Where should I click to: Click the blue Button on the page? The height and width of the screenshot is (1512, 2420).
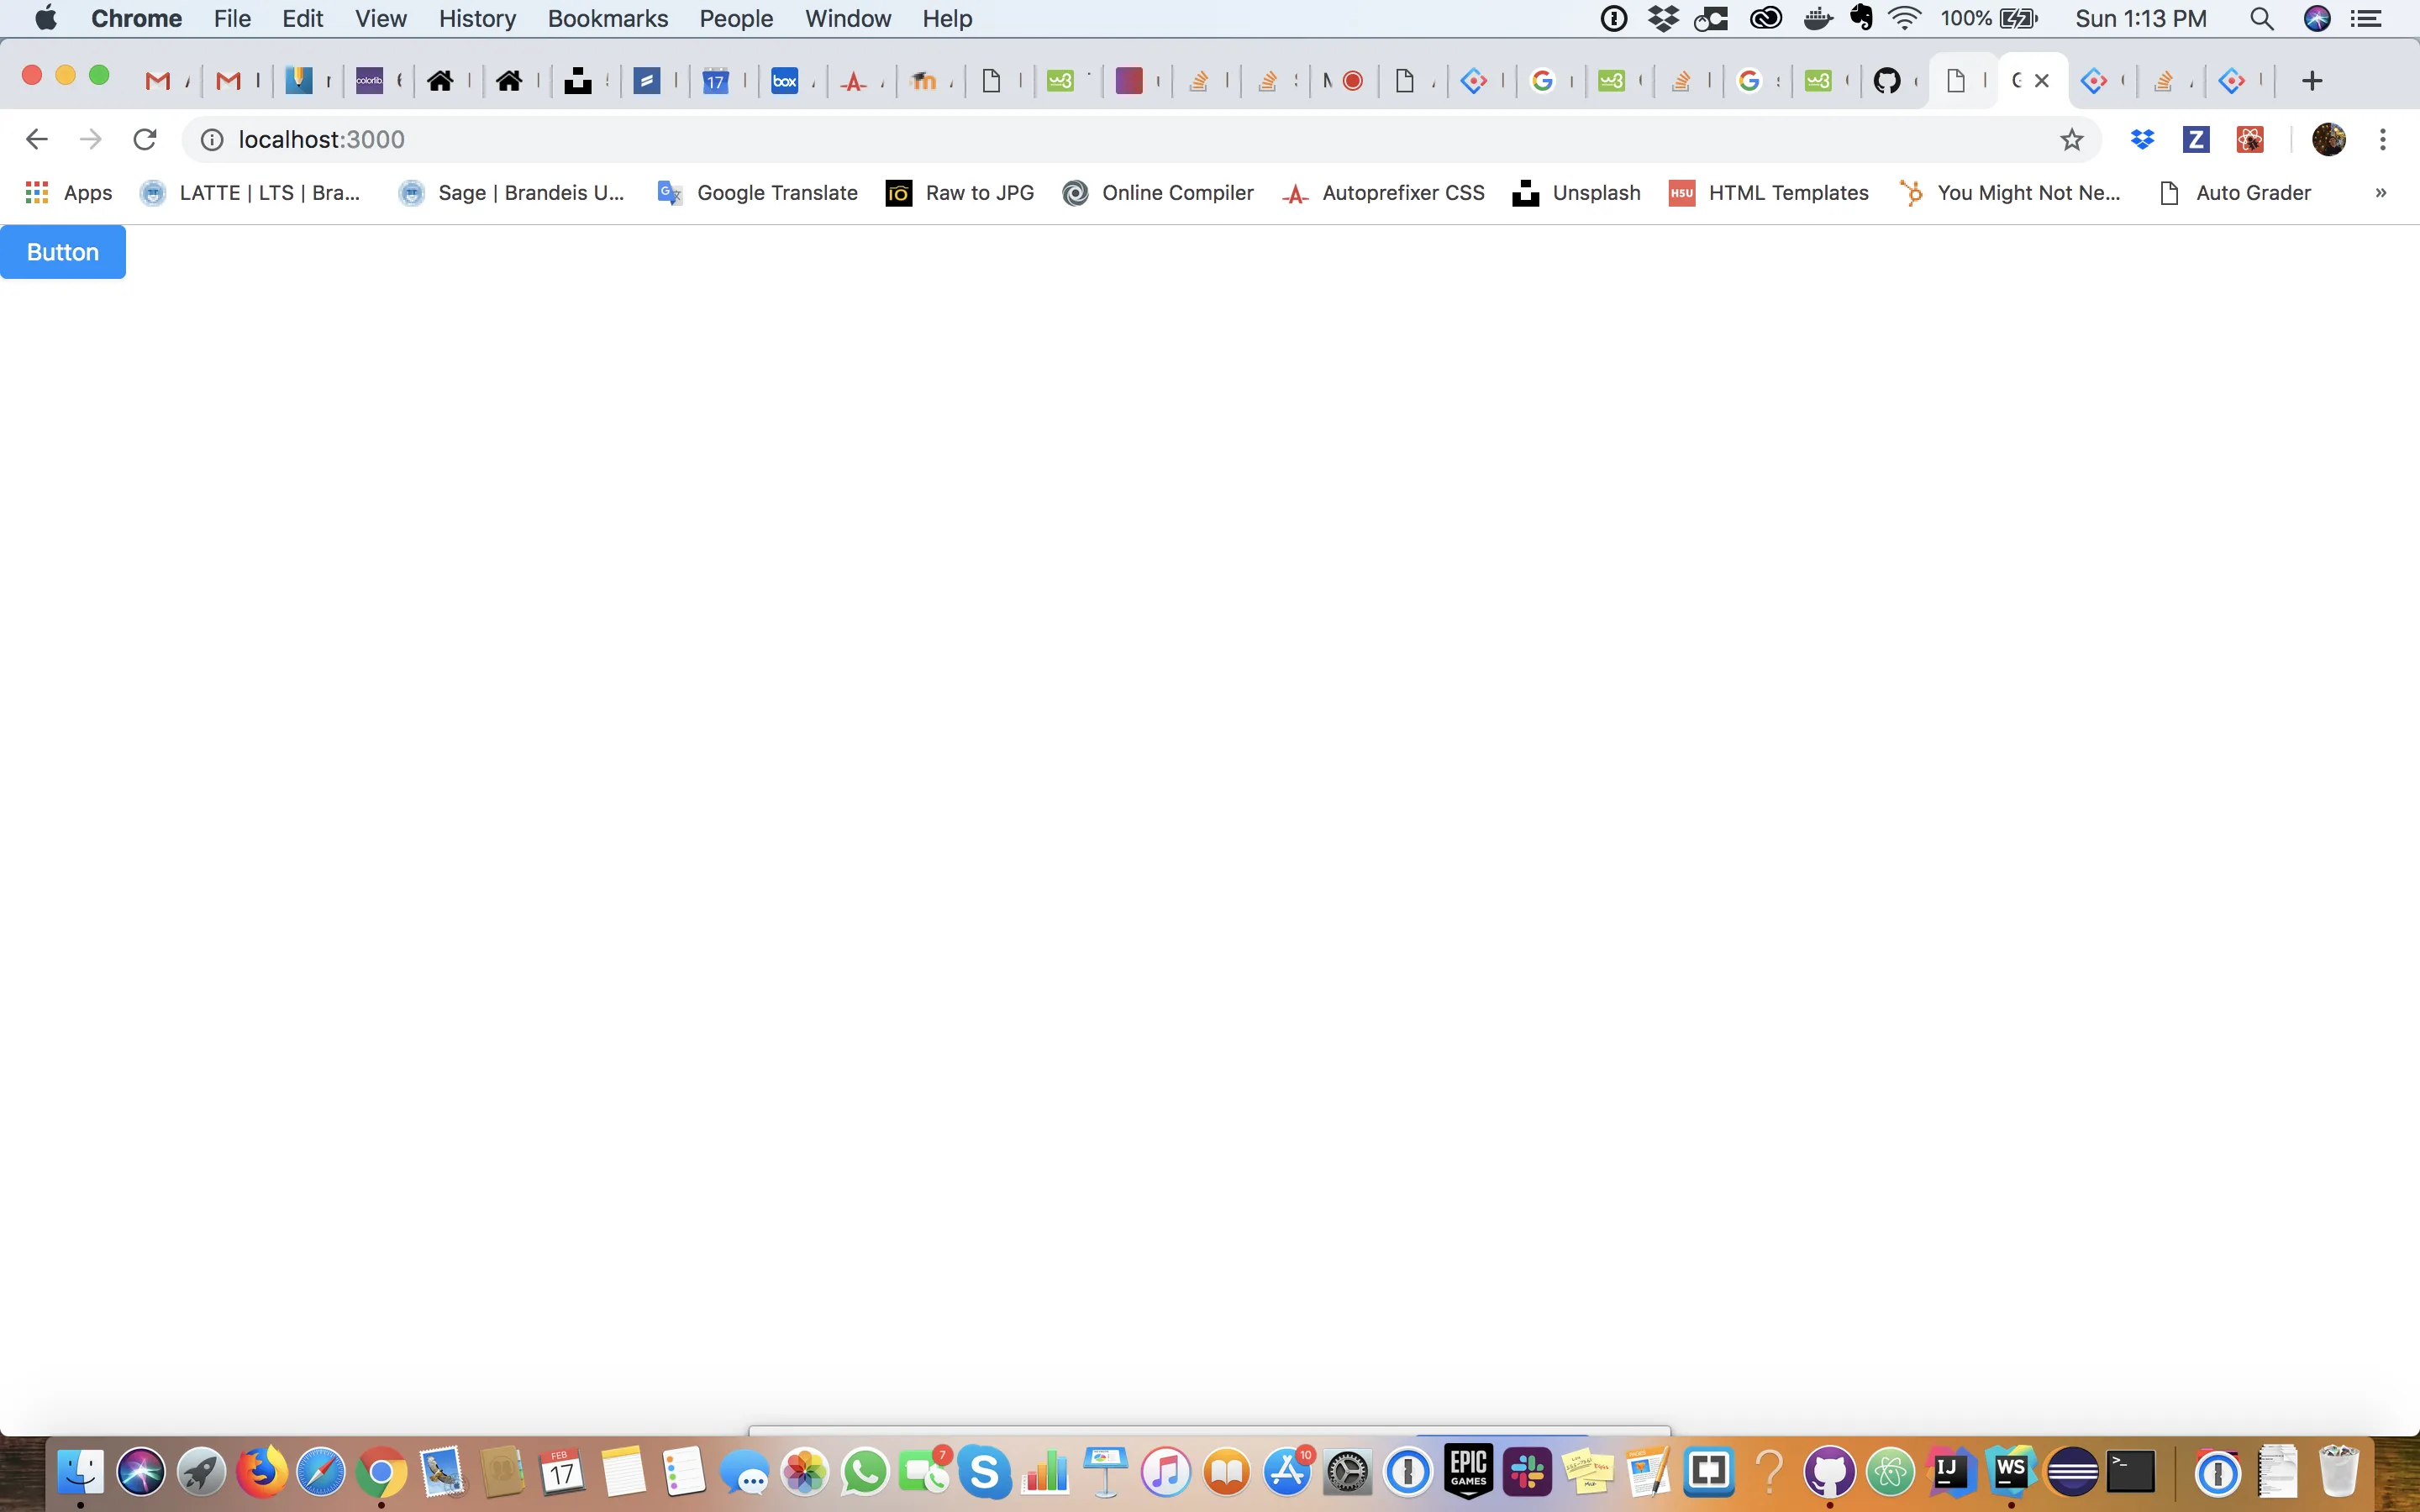63,252
